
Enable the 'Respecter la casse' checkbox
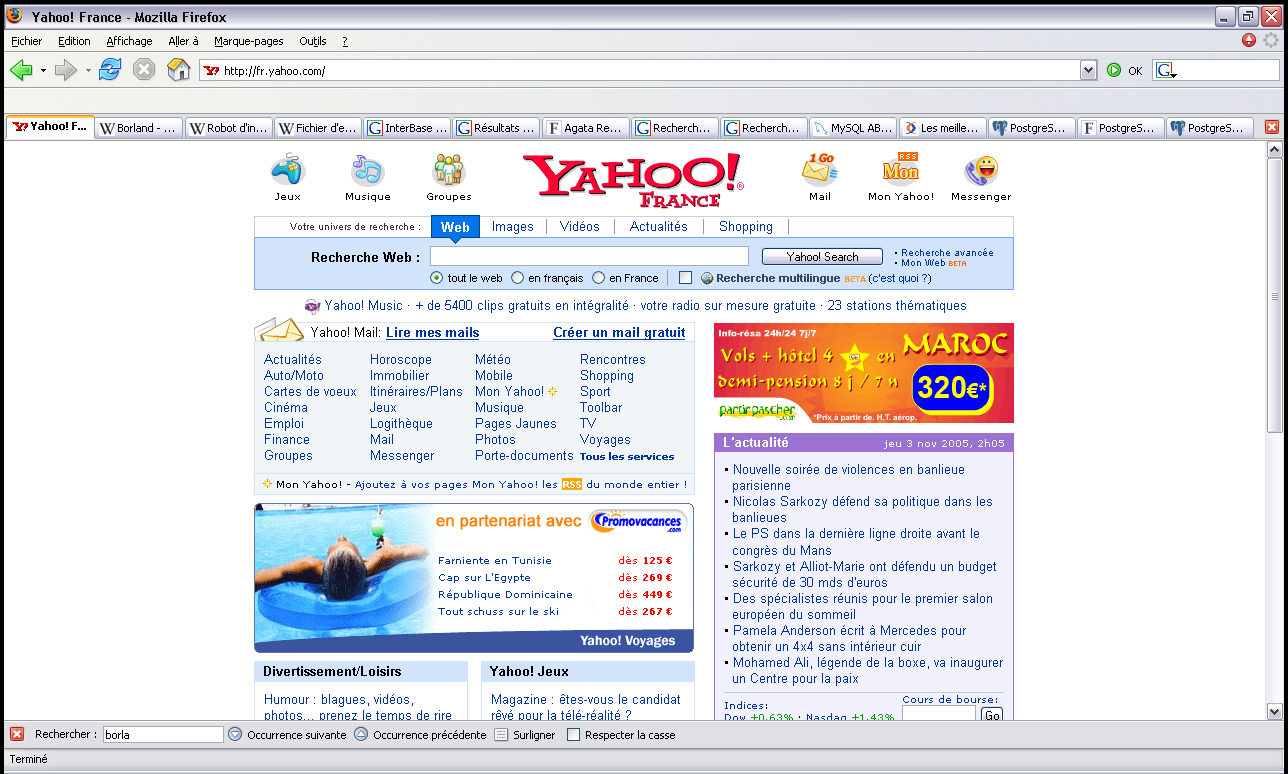[573, 735]
